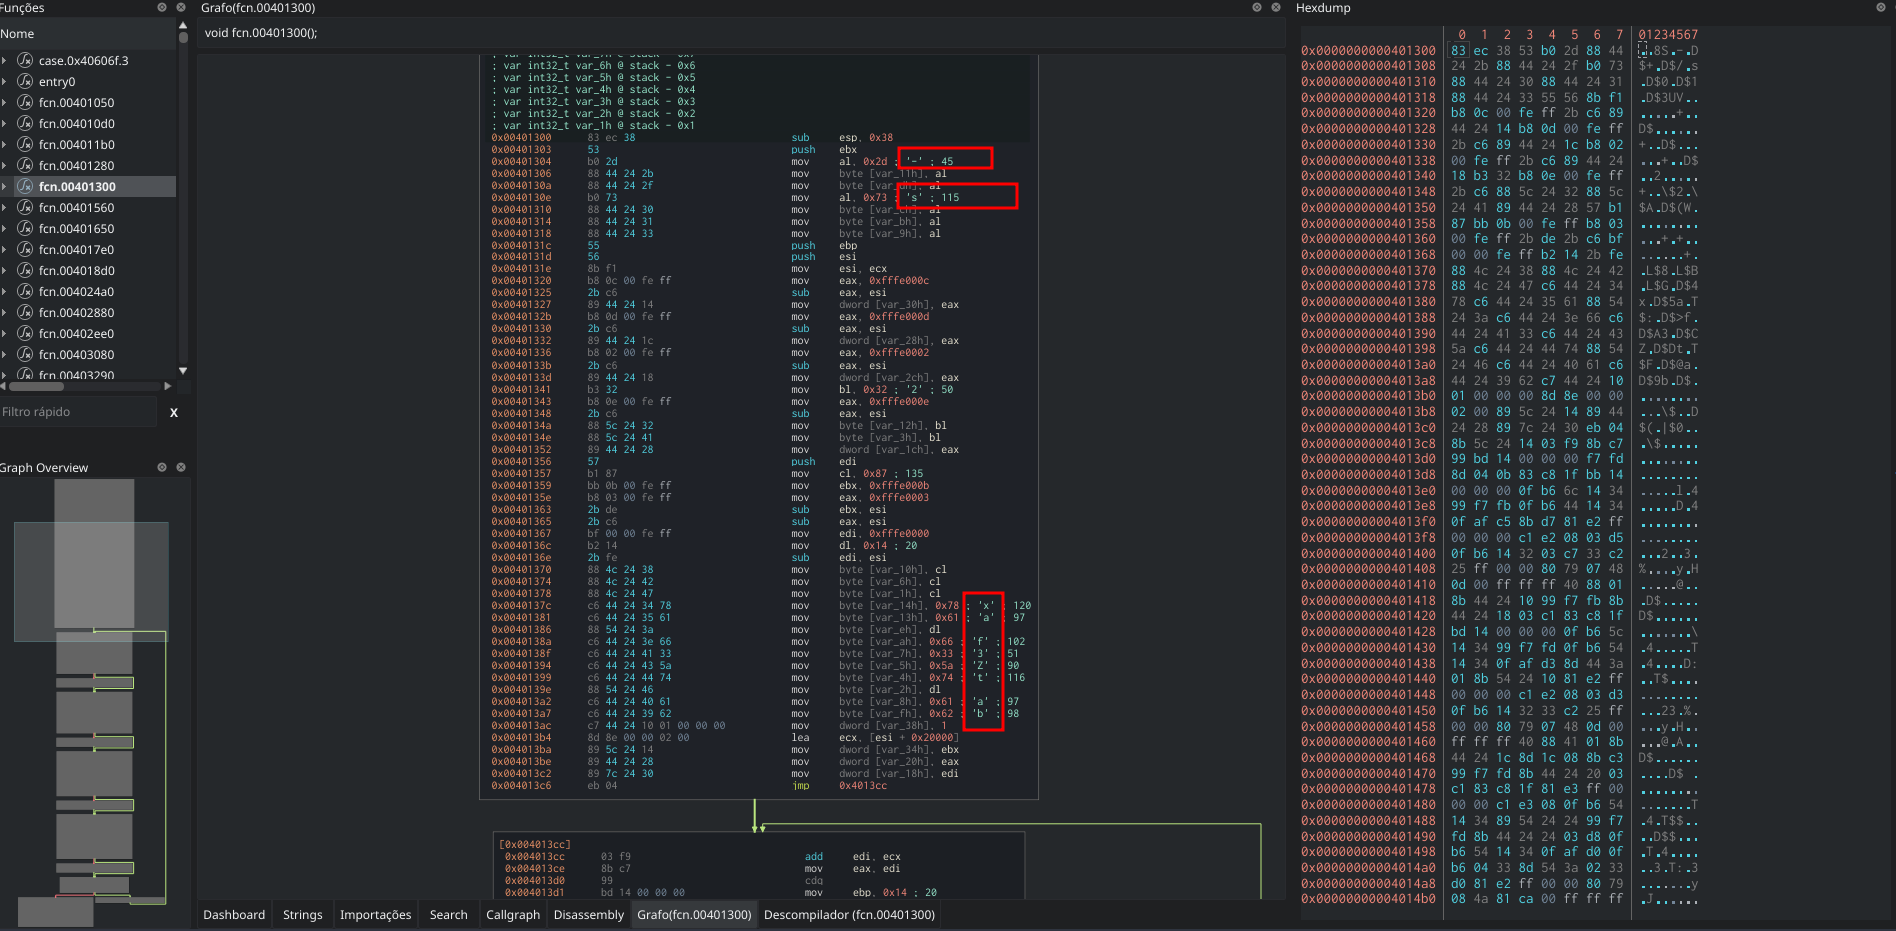Click function icon beside fcn.00402880
The width and height of the screenshot is (1896, 931).
click(25, 312)
